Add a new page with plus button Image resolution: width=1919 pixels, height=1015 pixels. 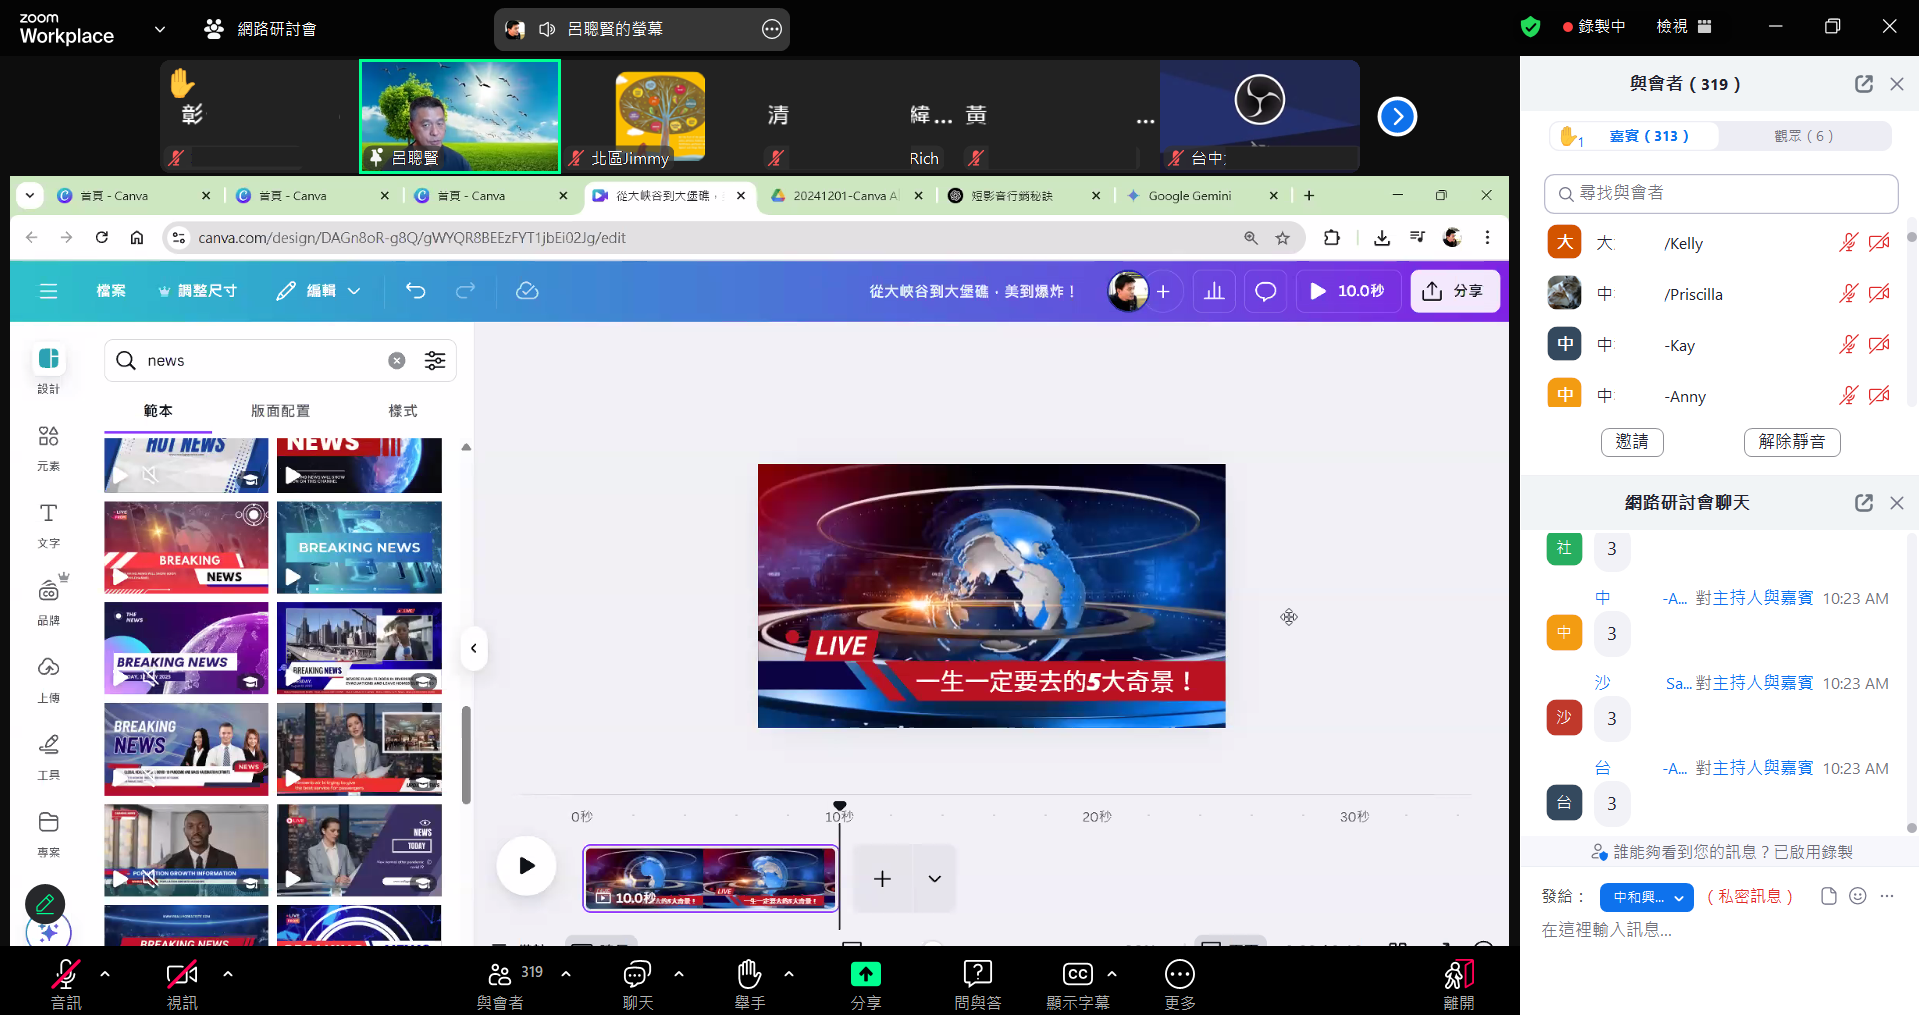tap(882, 879)
